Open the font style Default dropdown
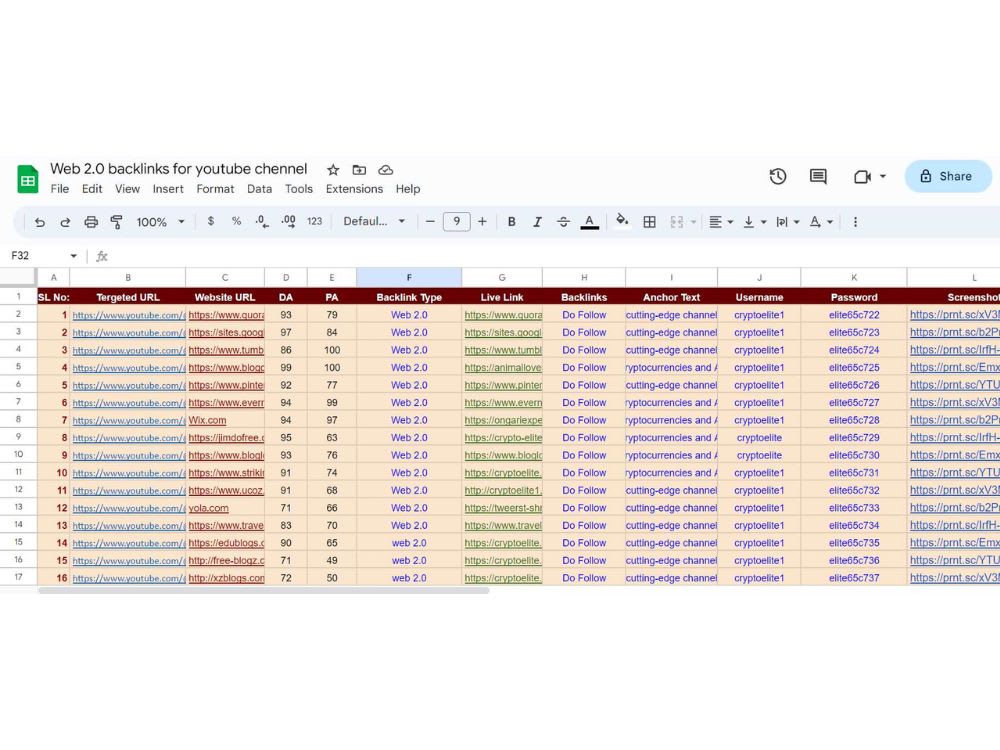This screenshot has height=750, width=1000. pos(374,221)
